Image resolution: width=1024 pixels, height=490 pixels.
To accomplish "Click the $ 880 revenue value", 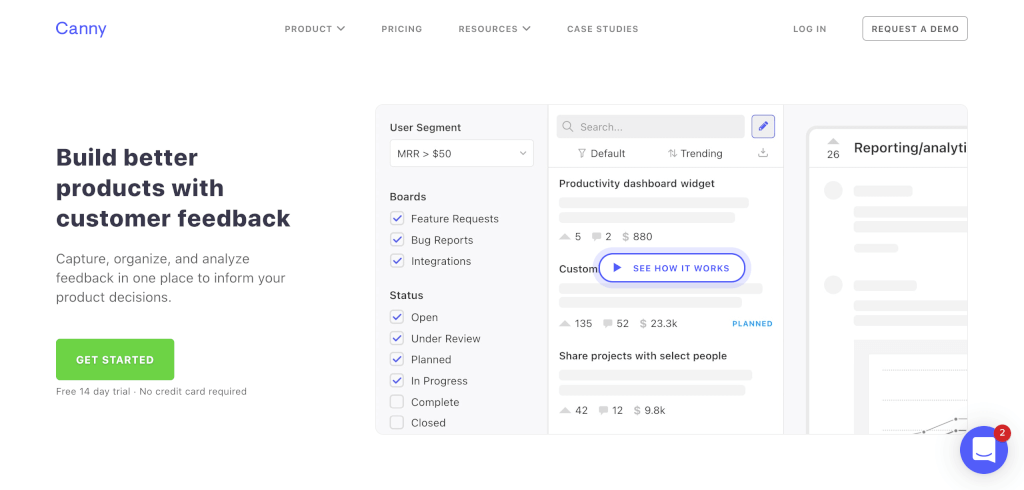I will pyautogui.click(x=637, y=237).
